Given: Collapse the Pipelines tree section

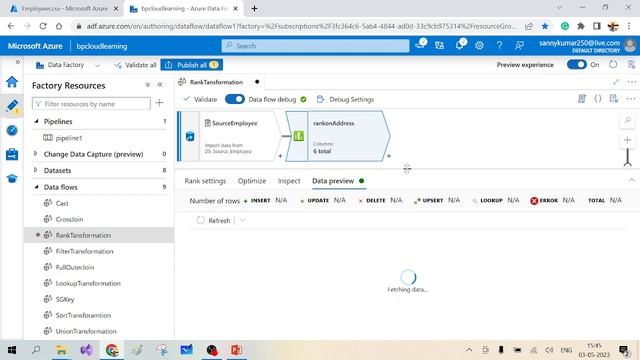Looking at the screenshot, I should [x=36, y=121].
